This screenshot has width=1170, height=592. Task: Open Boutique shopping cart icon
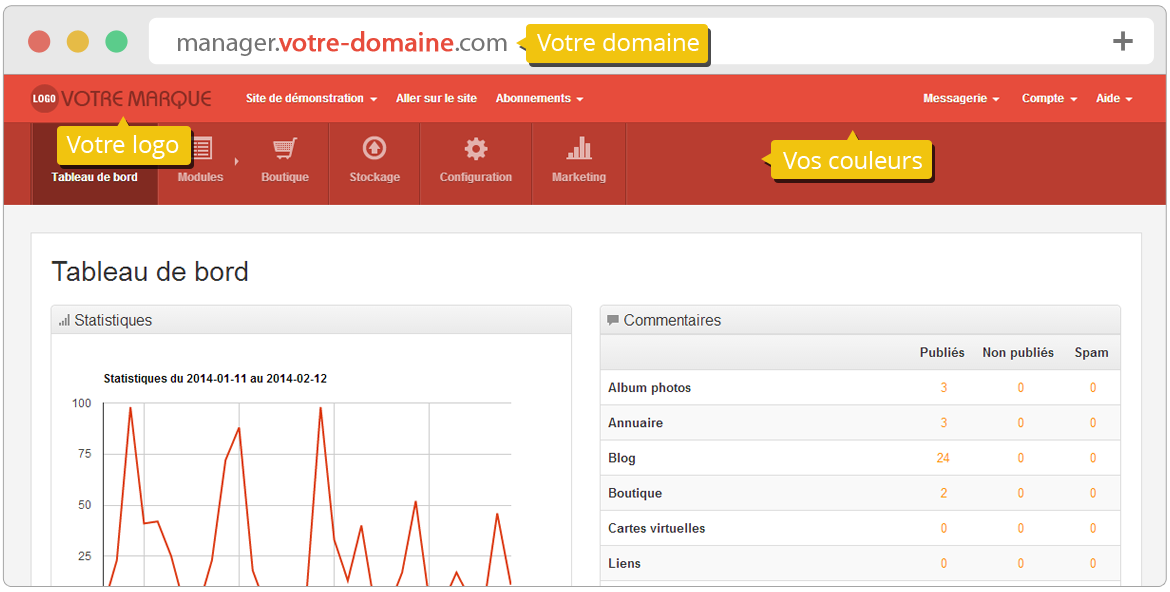coord(285,149)
